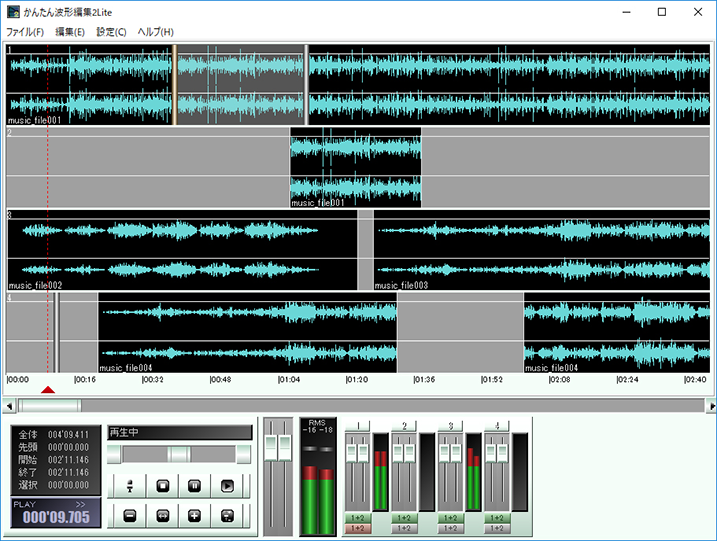717x541 pixels.
Task: Click the right end button of position slider
Action: tap(243, 455)
